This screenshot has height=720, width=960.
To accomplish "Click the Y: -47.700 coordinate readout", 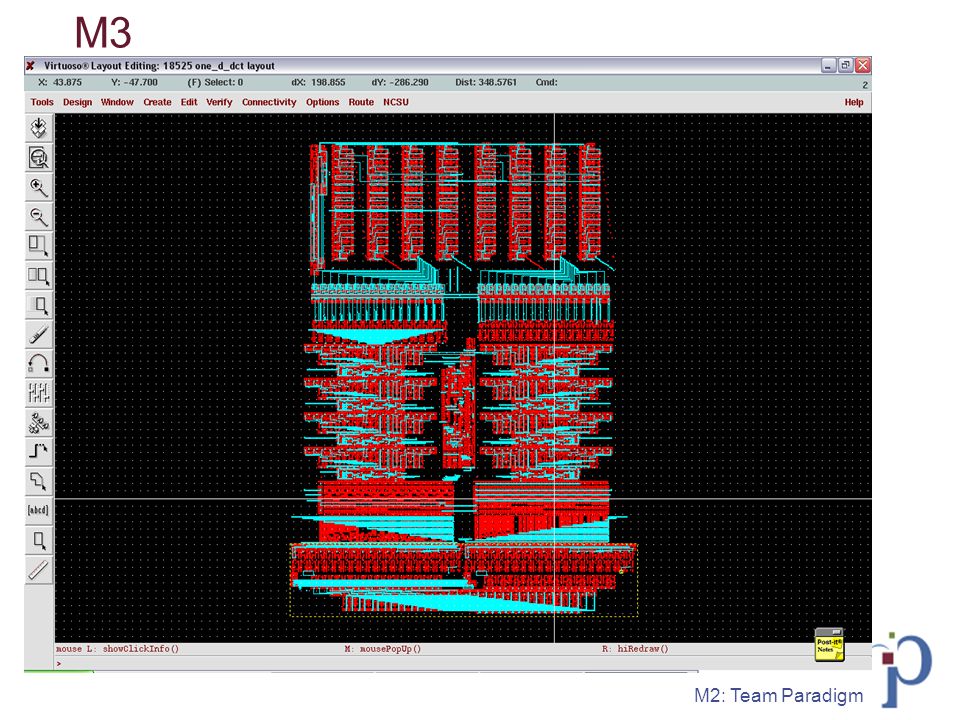I will coord(134,82).
